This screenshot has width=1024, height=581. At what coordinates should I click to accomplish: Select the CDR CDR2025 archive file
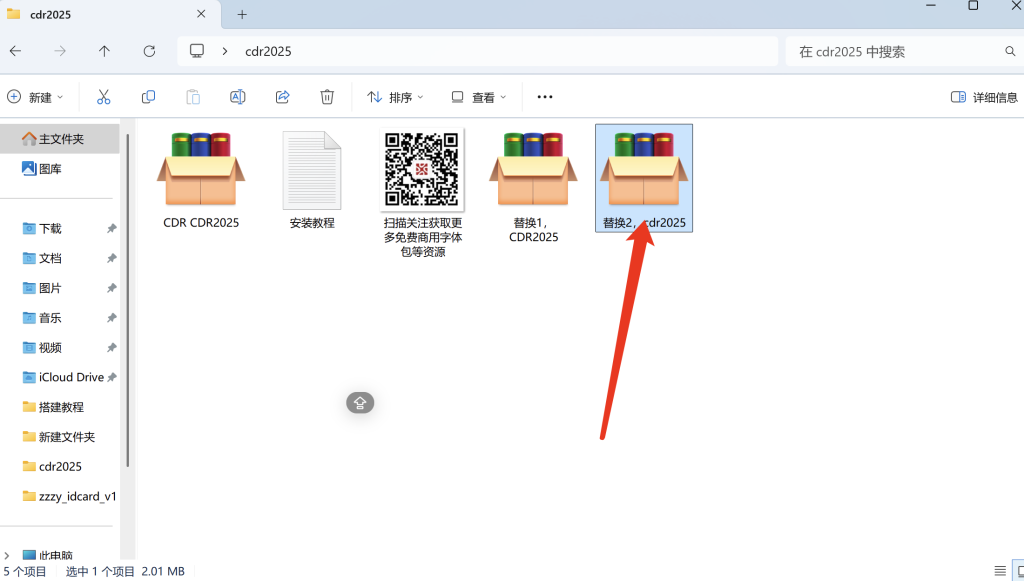[201, 179]
